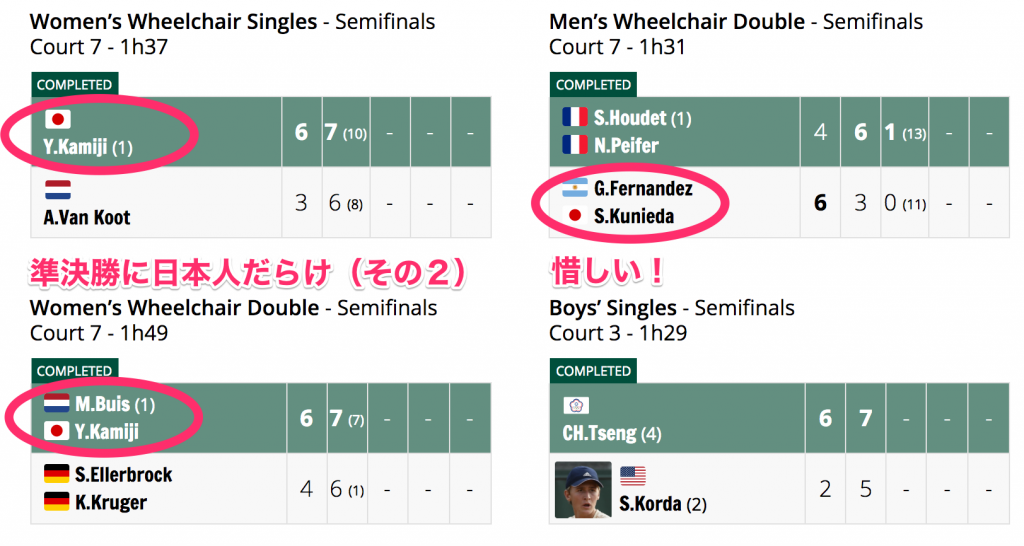Click Argentina flag beside G.Fernandez
The image size is (1024, 546).
tap(575, 188)
